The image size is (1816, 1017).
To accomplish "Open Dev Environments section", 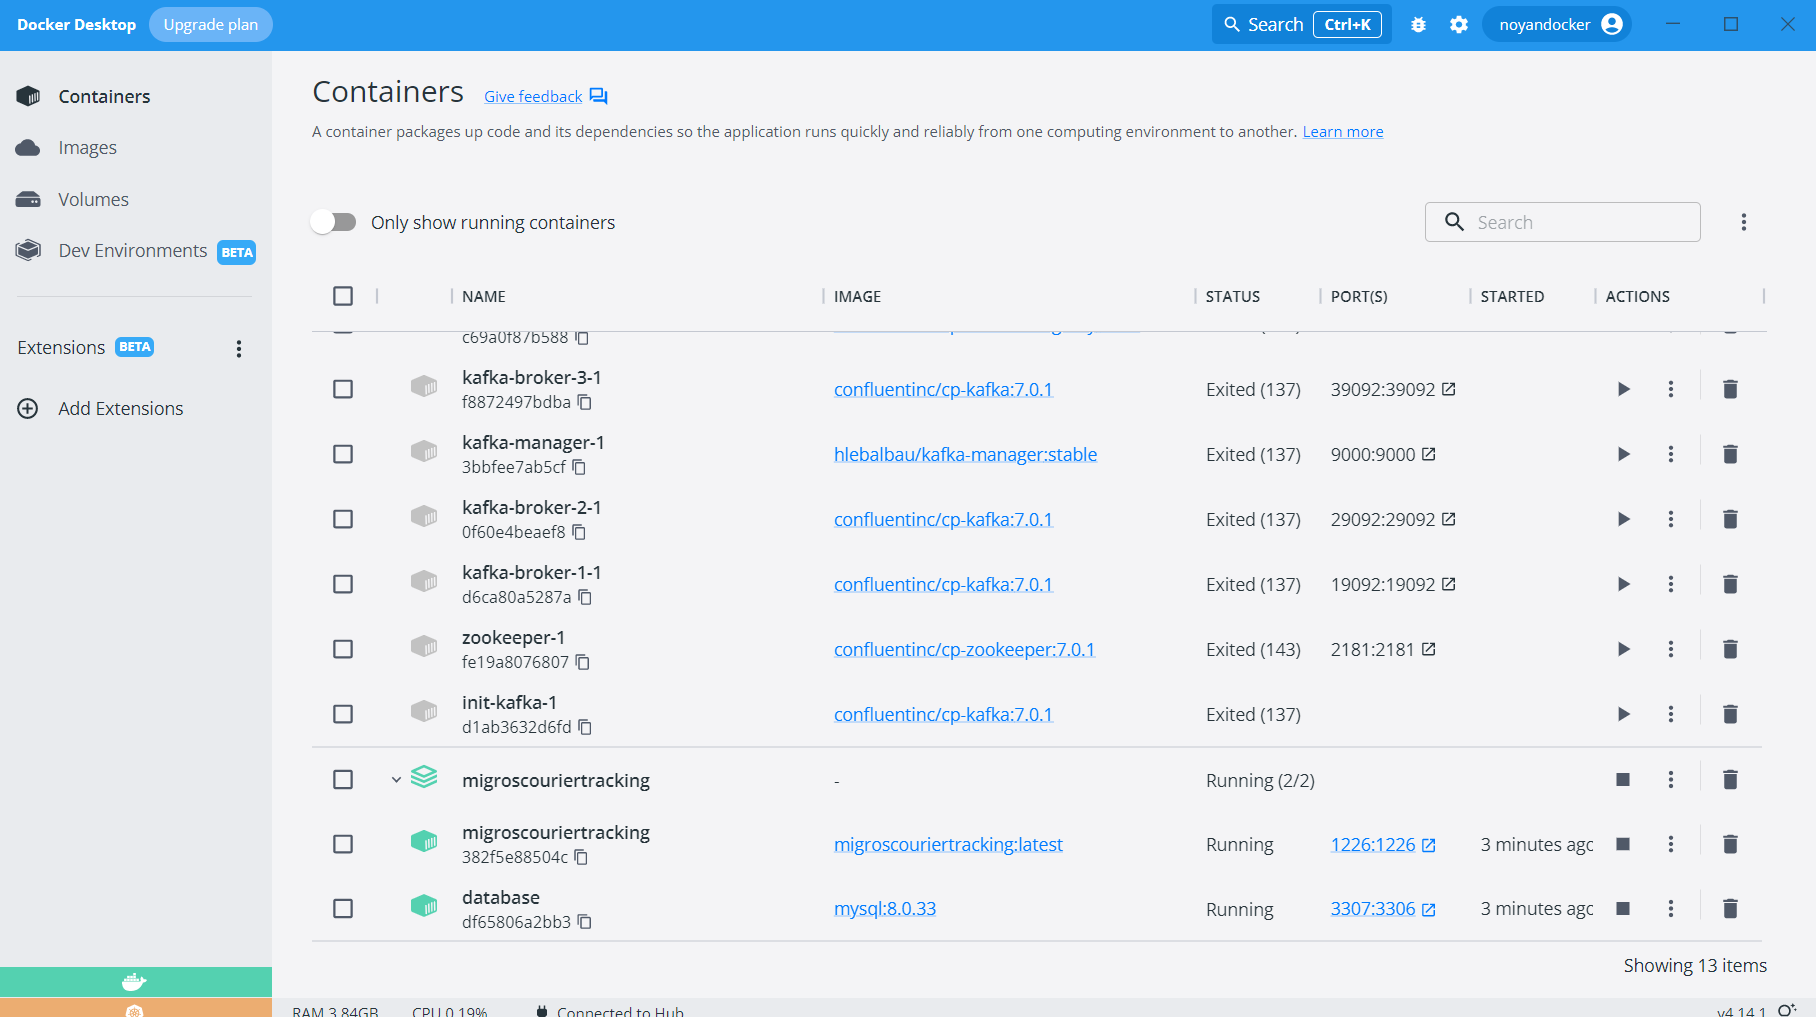I will point(135,251).
